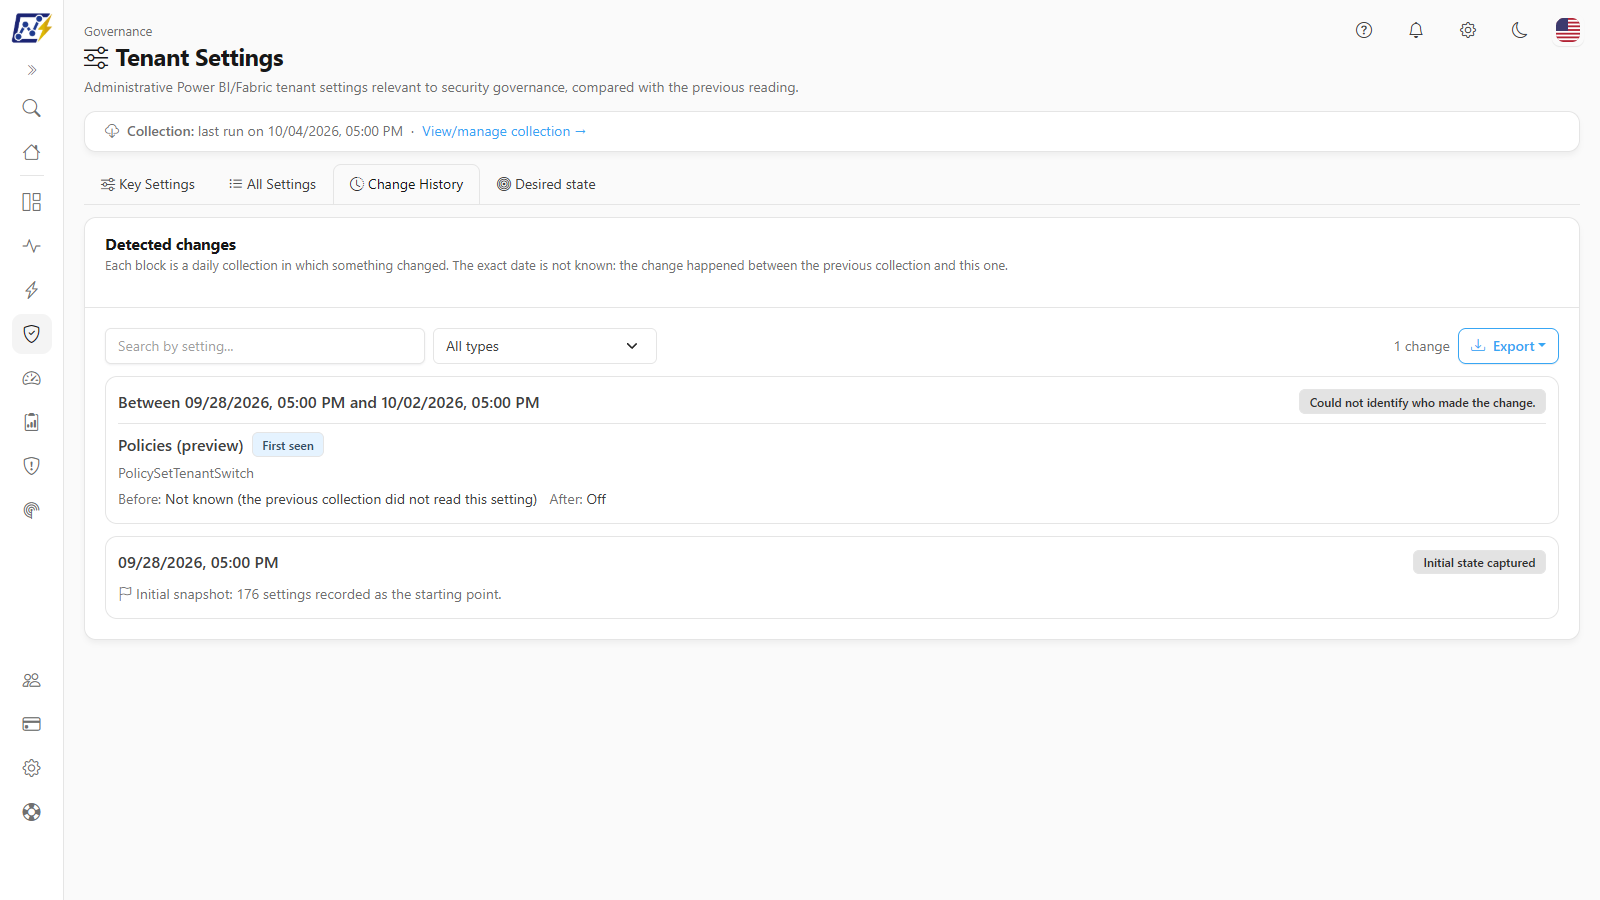This screenshot has height=900, width=1600.
Task: Open shield alert icon in sidebar
Action: pyautogui.click(x=32, y=466)
